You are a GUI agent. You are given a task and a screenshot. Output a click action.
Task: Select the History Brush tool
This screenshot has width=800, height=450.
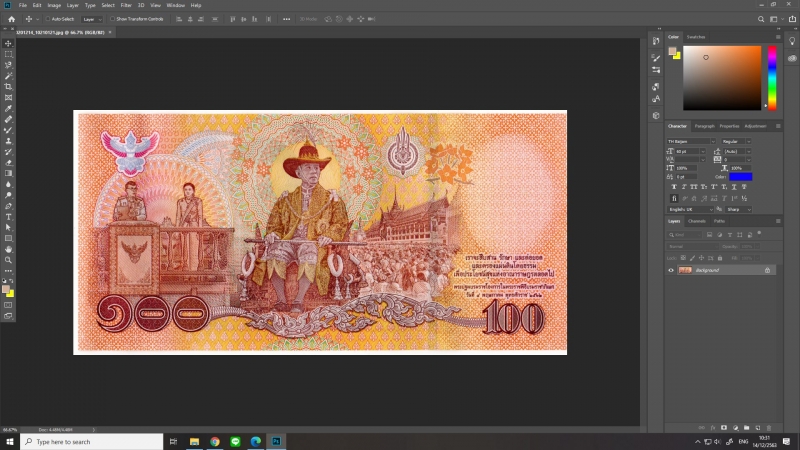[8, 152]
